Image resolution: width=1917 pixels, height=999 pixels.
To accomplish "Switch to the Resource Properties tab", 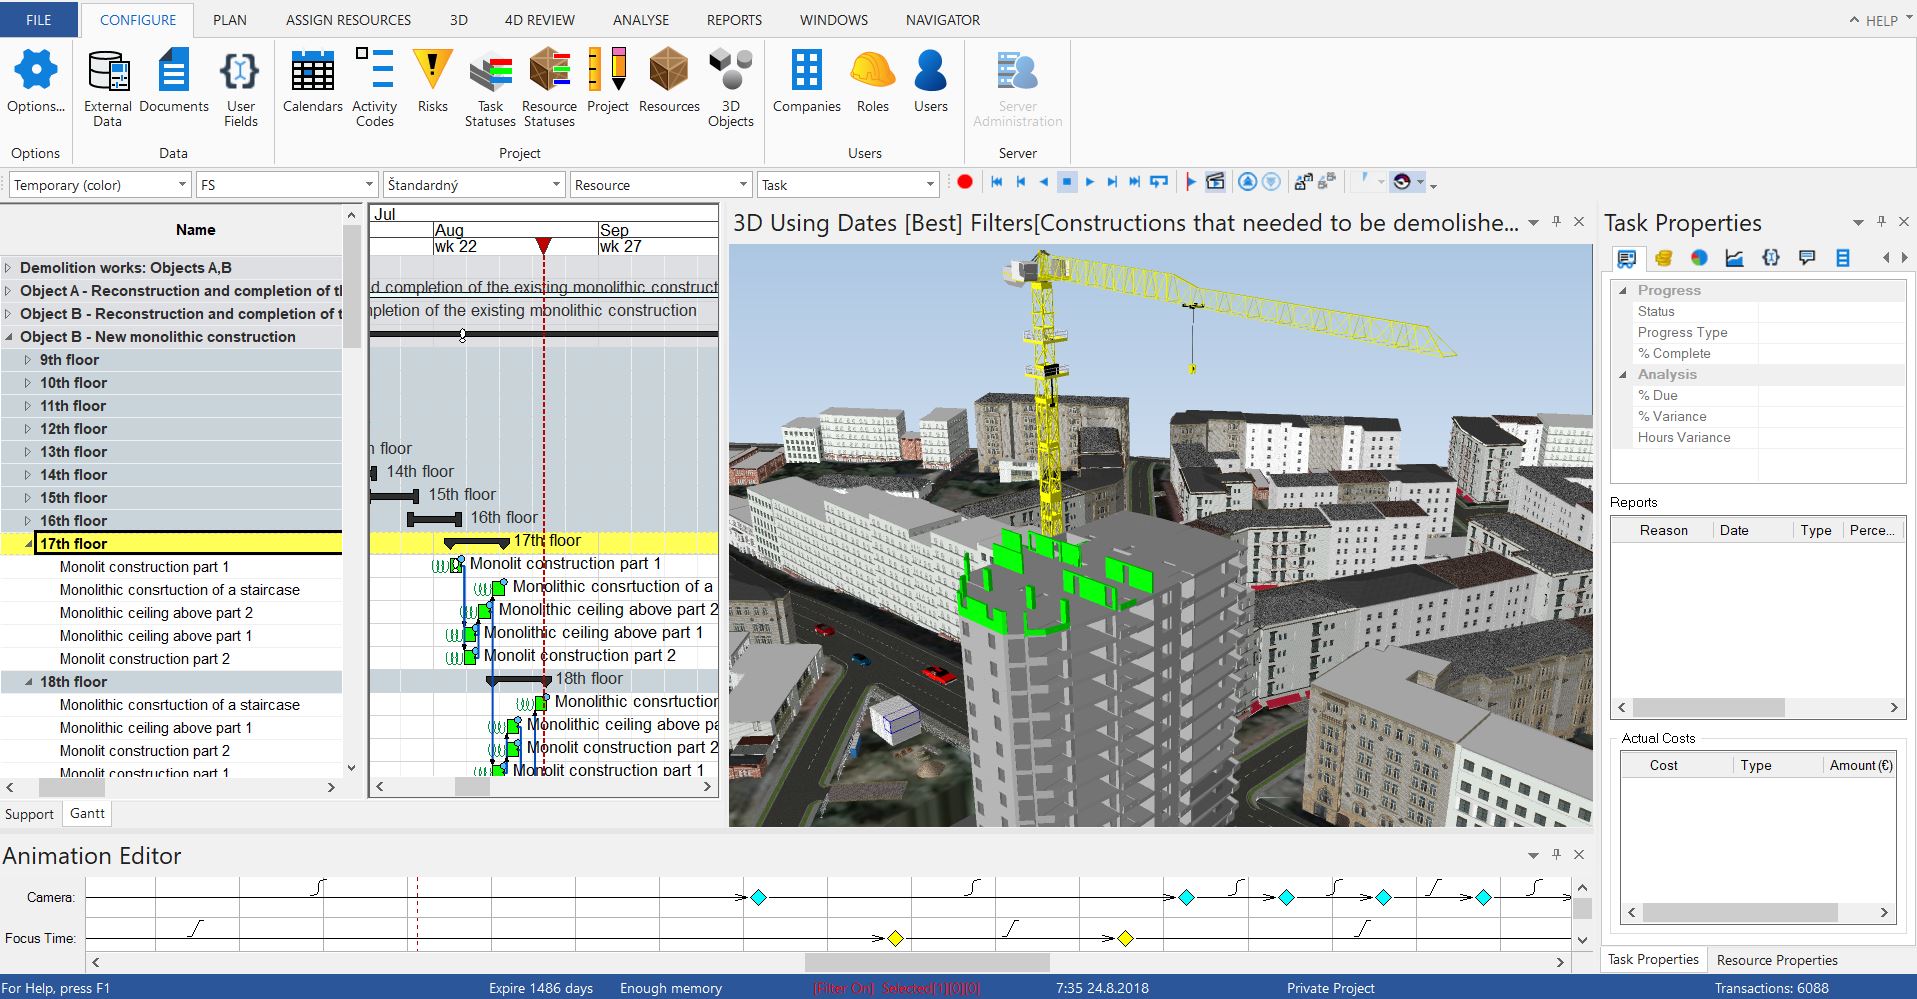I will click(1776, 960).
